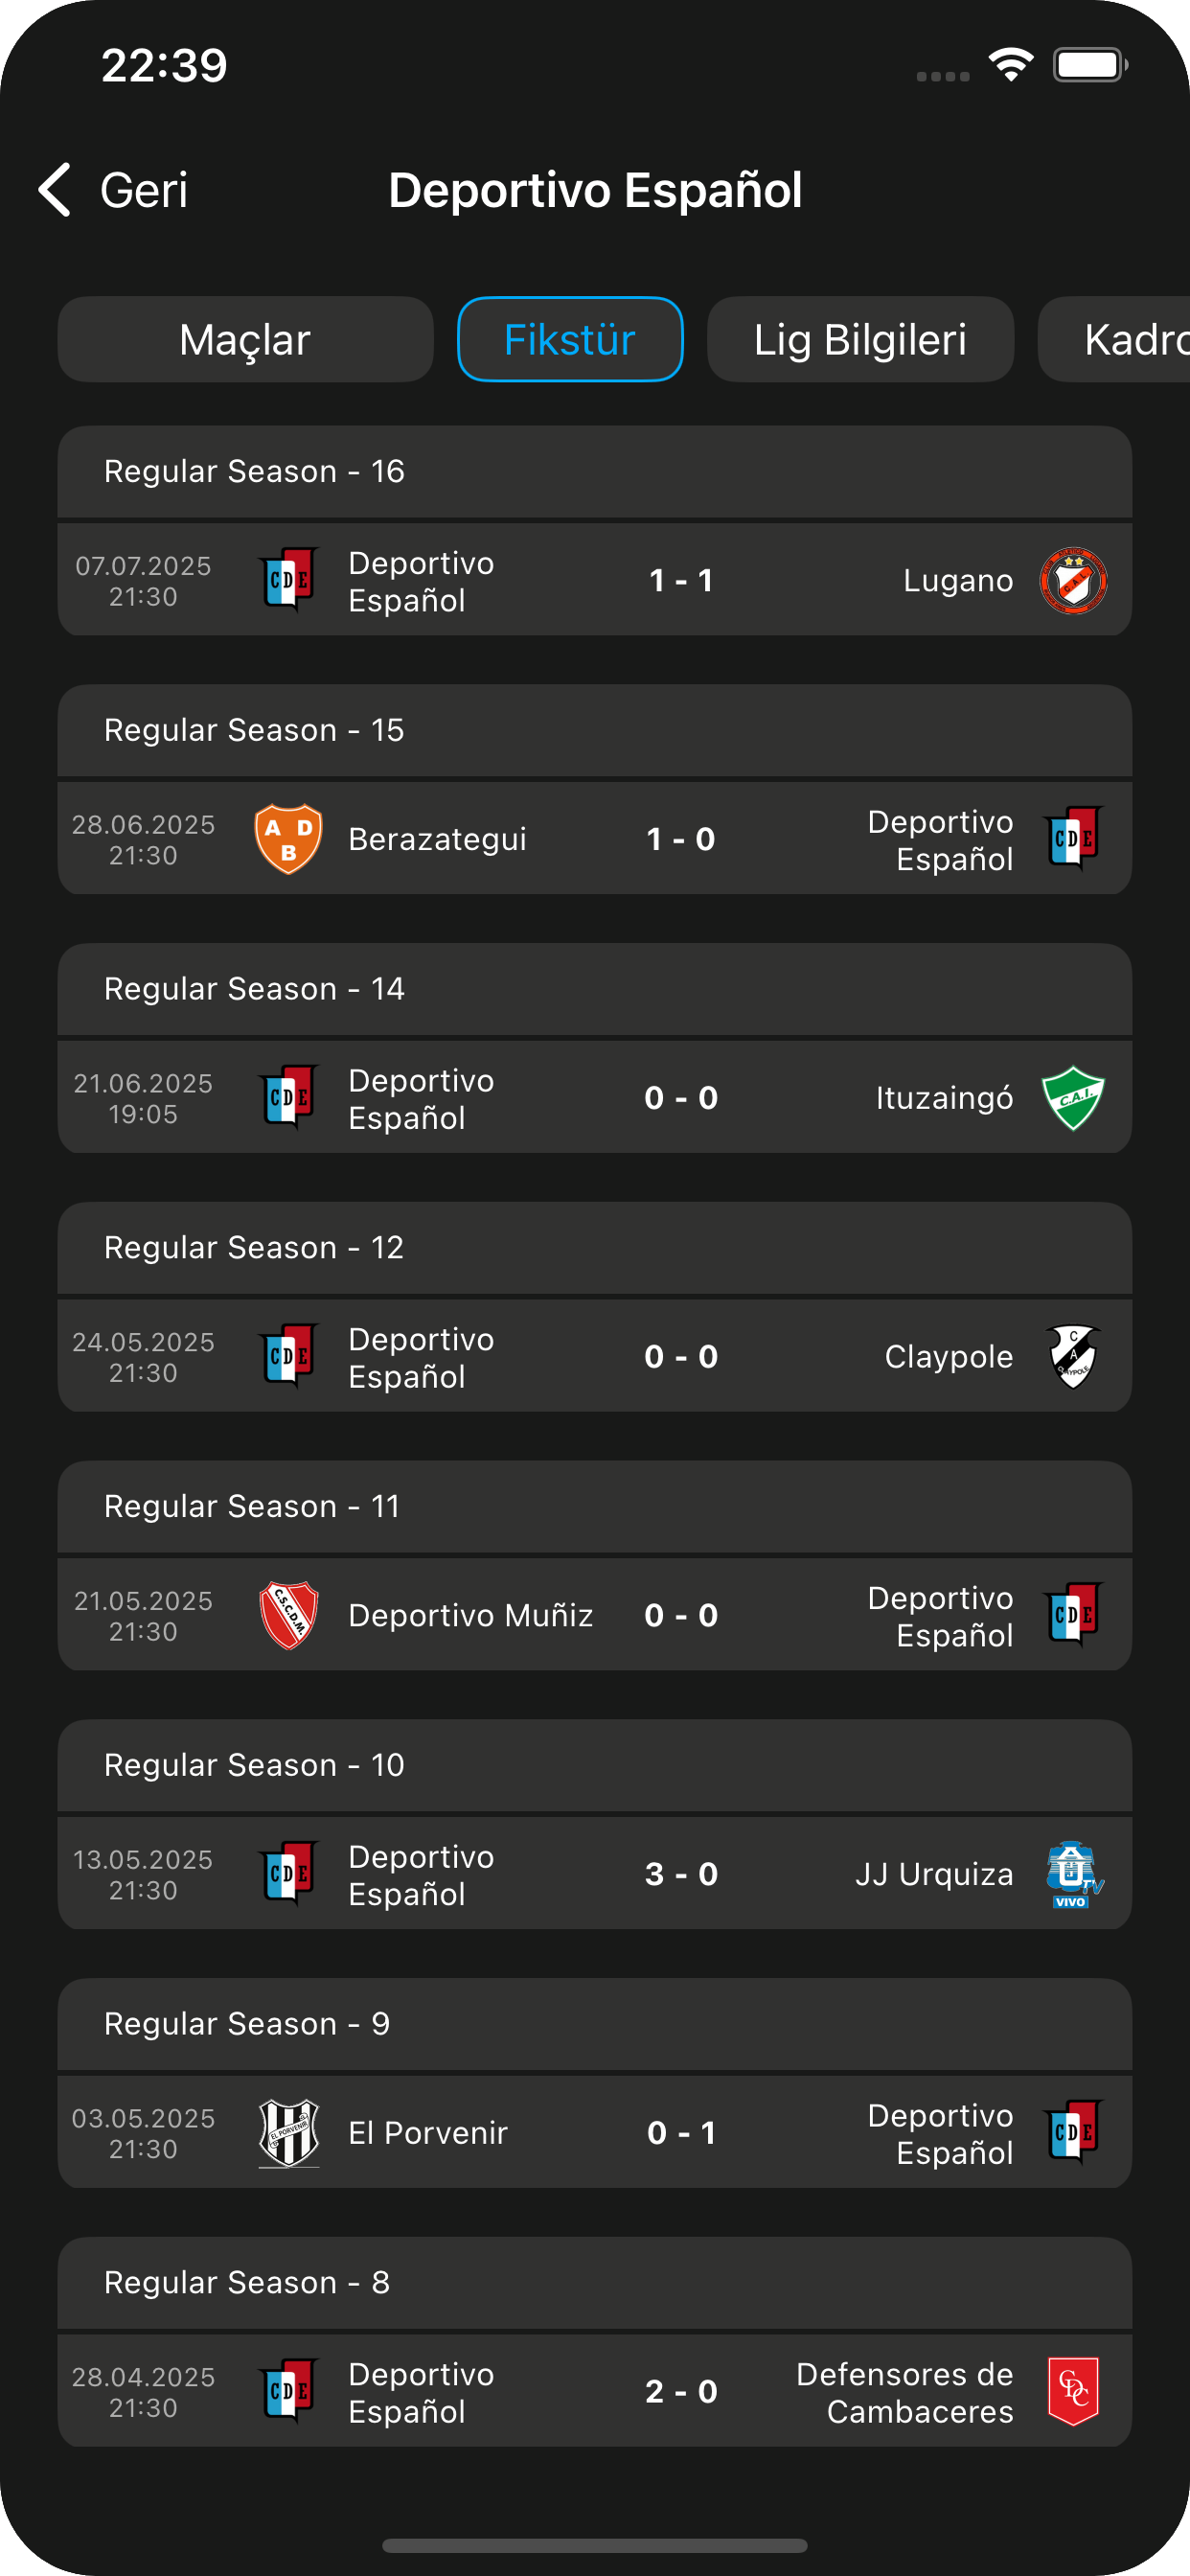Switch to the Maçlar tab
The image size is (1190, 2576).
coord(245,340)
